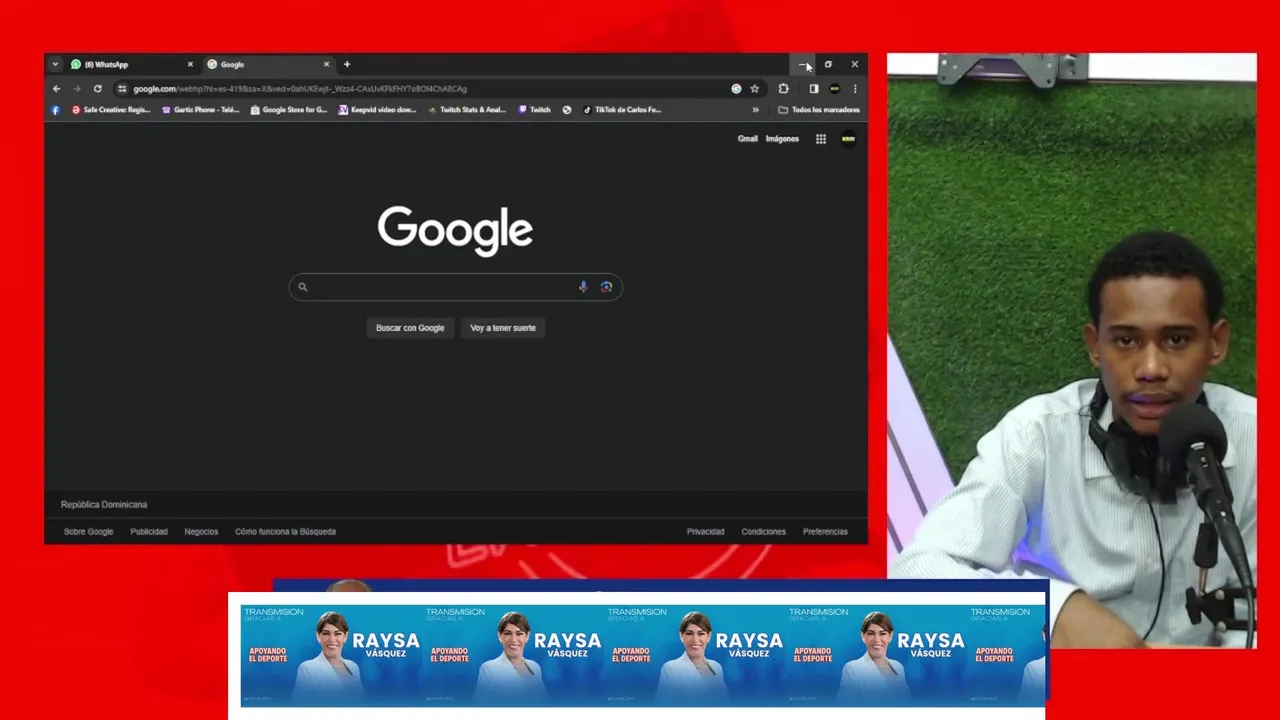Minimize the Chrome window
The image size is (1280, 720).
tap(802, 64)
